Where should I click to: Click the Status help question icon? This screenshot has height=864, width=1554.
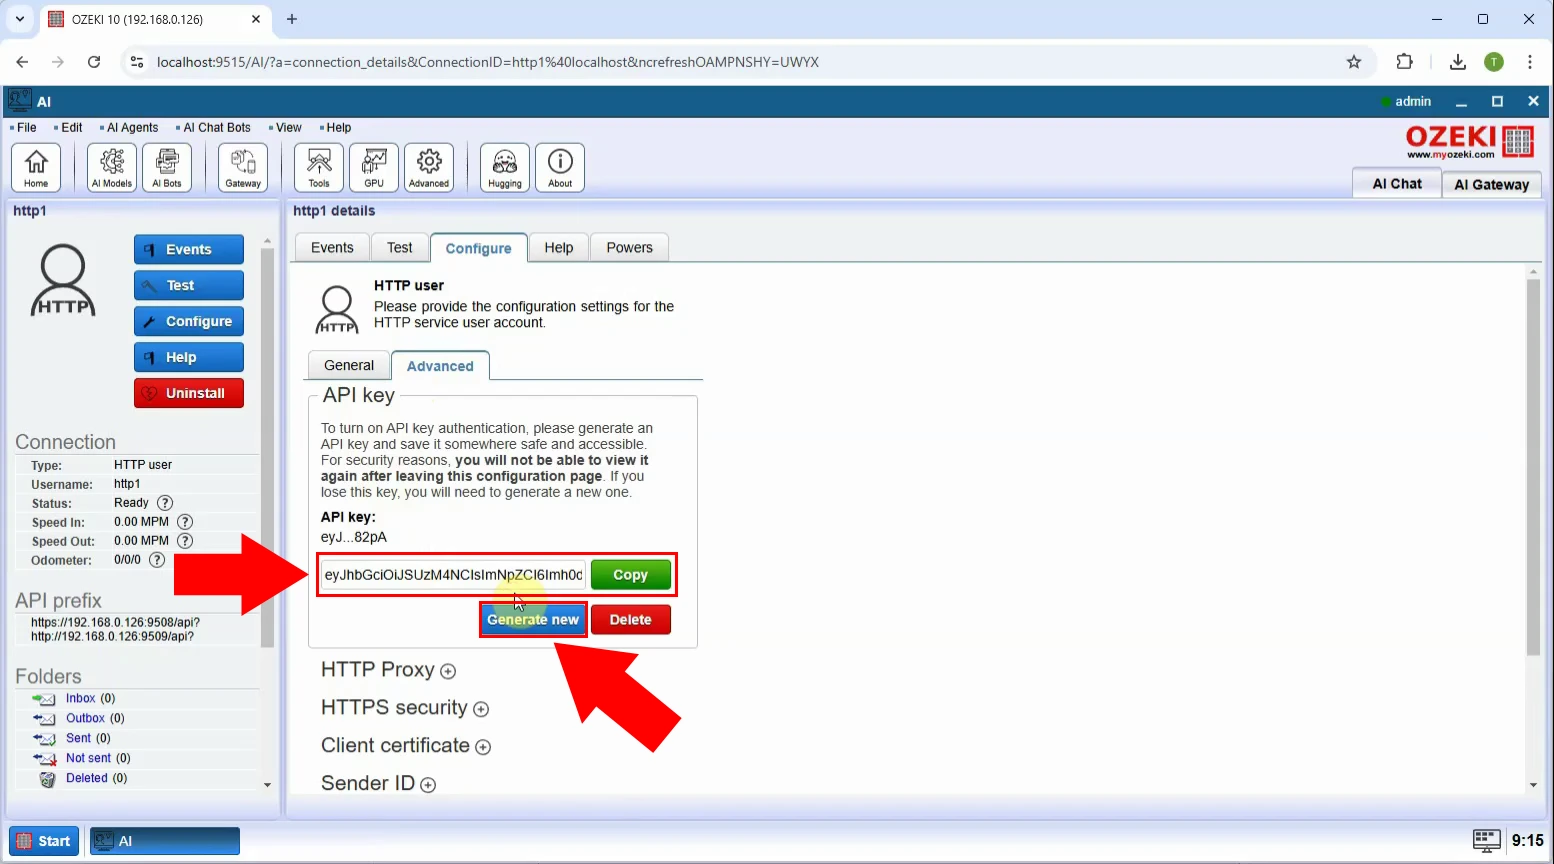(x=165, y=503)
